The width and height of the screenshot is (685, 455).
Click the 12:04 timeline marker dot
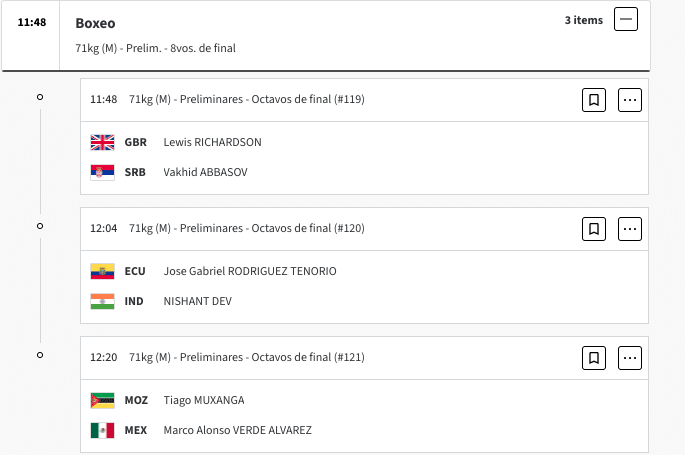click(40, 226)
